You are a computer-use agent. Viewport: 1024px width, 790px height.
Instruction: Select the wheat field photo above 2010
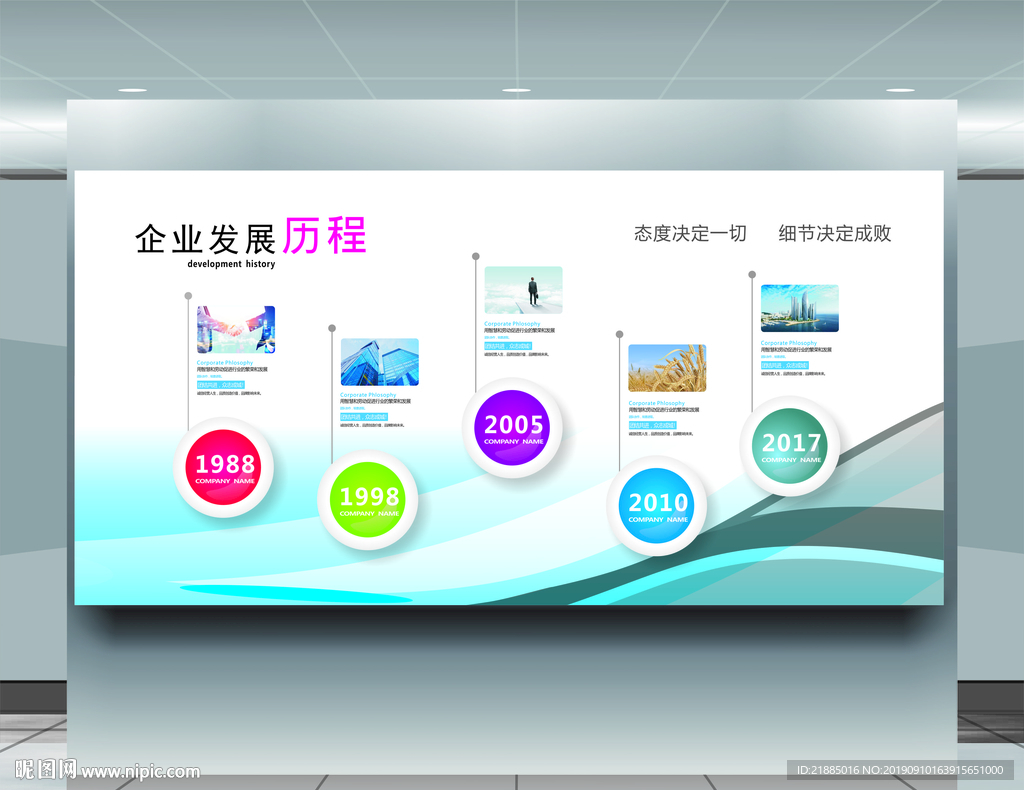tap(667, 368)
